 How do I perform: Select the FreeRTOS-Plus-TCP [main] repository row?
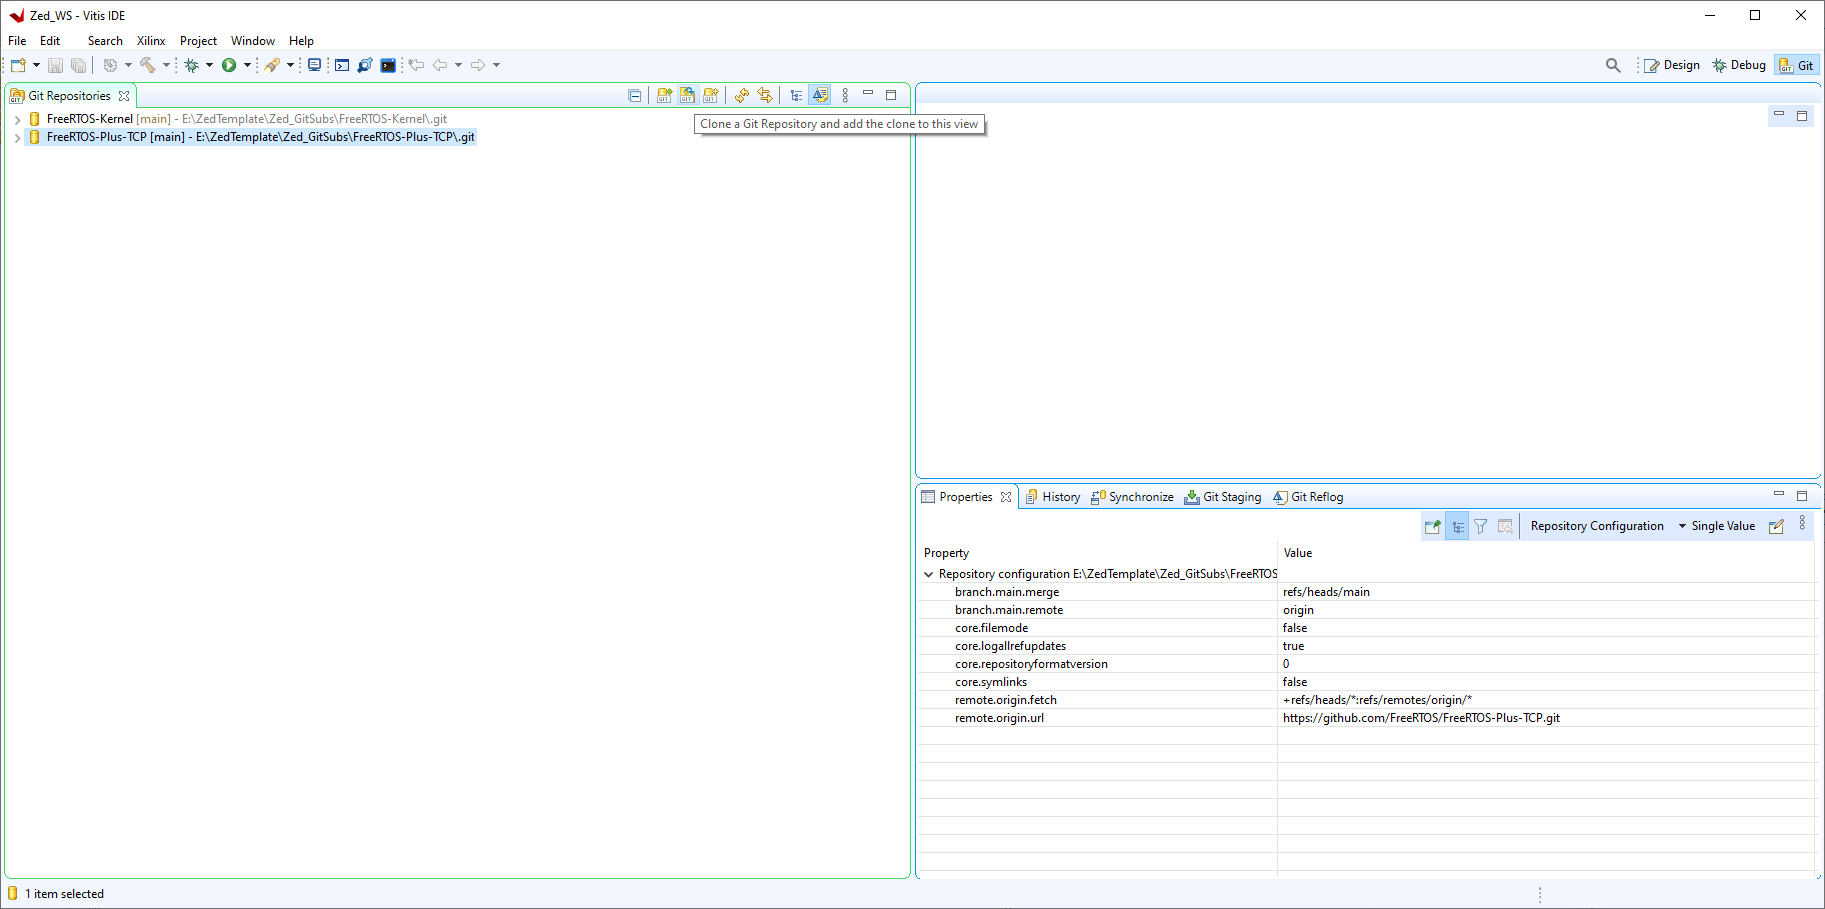click(251, 137)
